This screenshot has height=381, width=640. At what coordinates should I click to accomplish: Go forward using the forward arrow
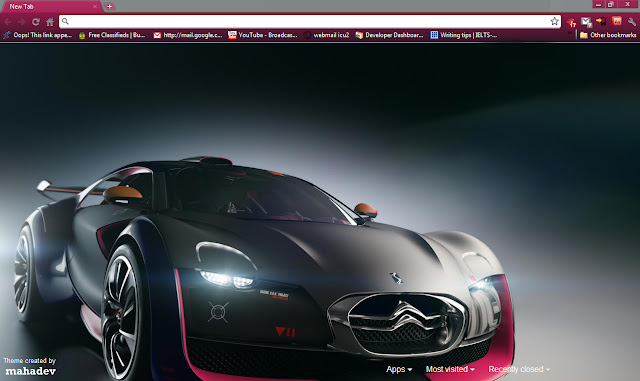coord(21,22)
